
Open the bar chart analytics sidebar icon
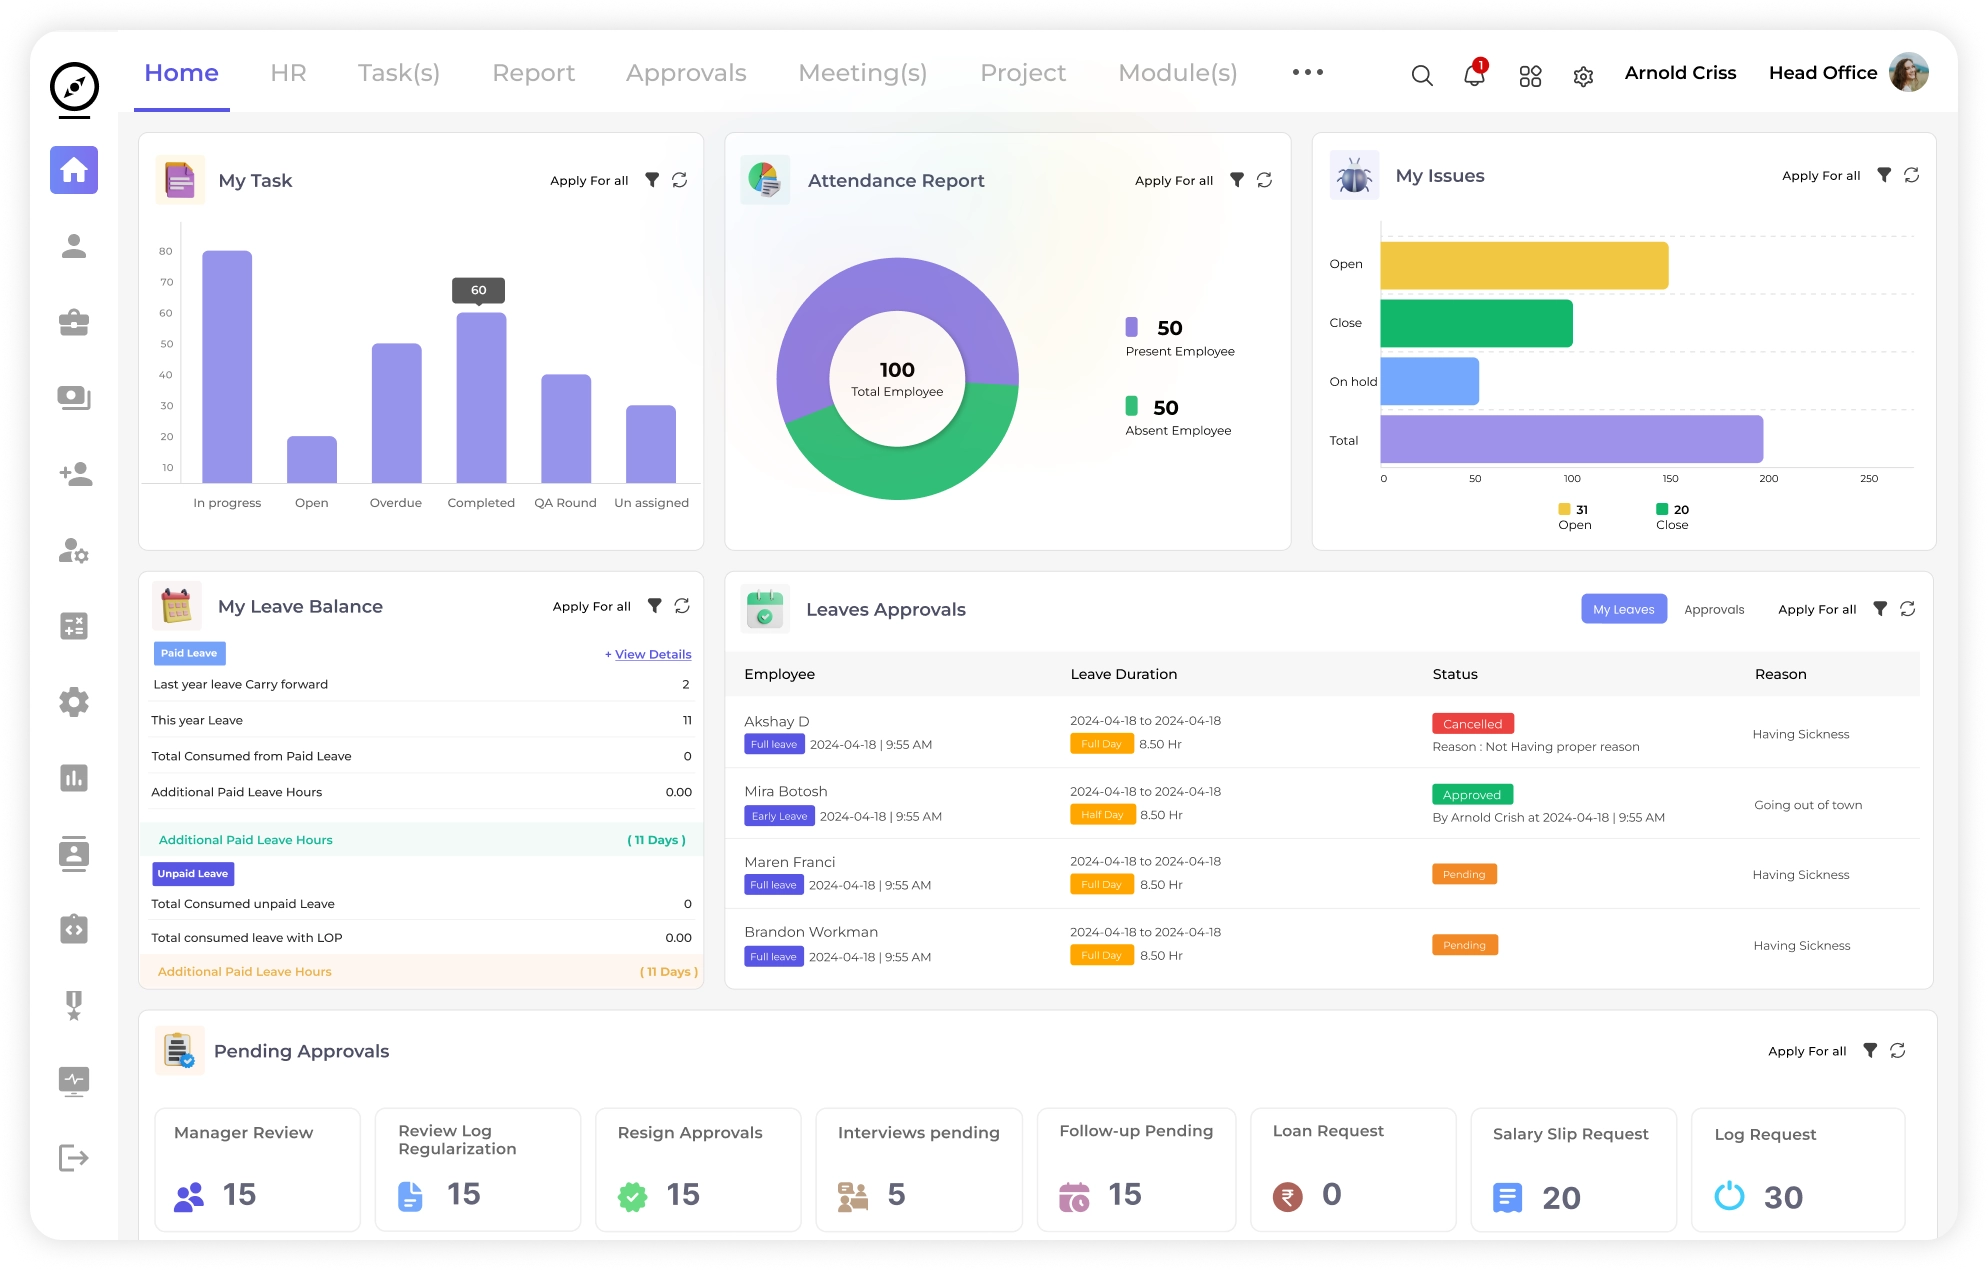click(x=74, y=778)
